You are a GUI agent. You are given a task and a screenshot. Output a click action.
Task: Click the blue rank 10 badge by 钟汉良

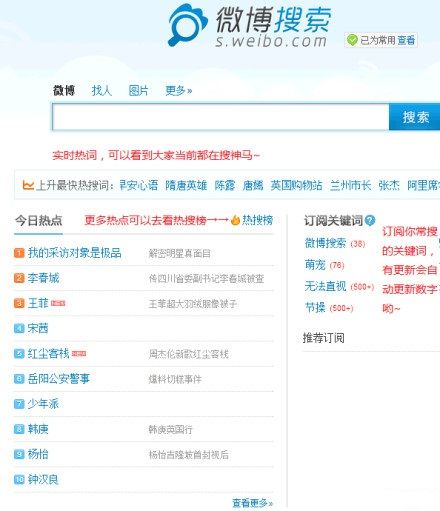pyautogui.click(x=19, y=479)
